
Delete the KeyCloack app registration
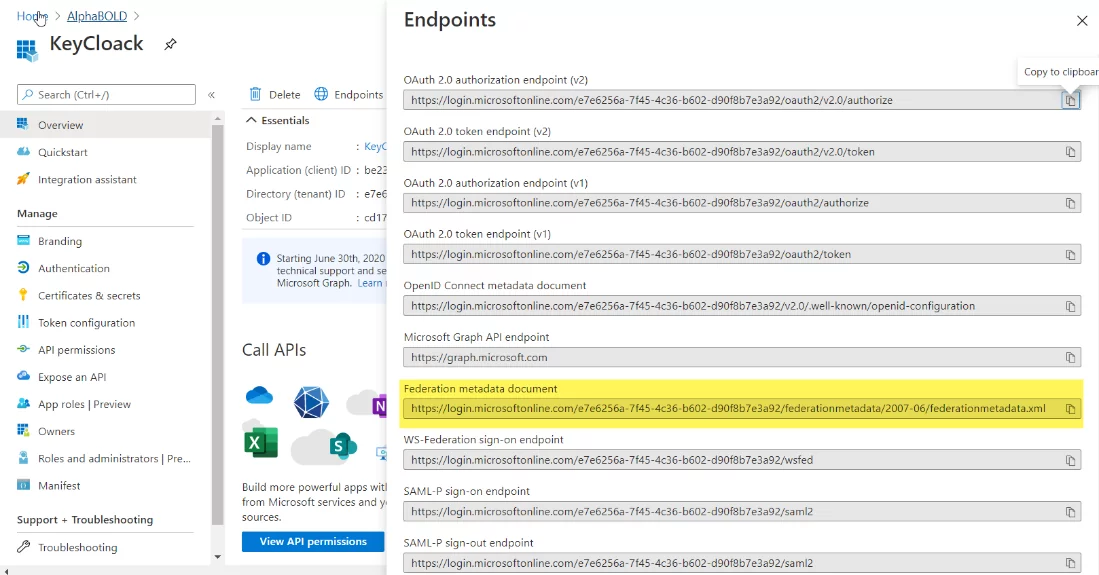point(275,95)
